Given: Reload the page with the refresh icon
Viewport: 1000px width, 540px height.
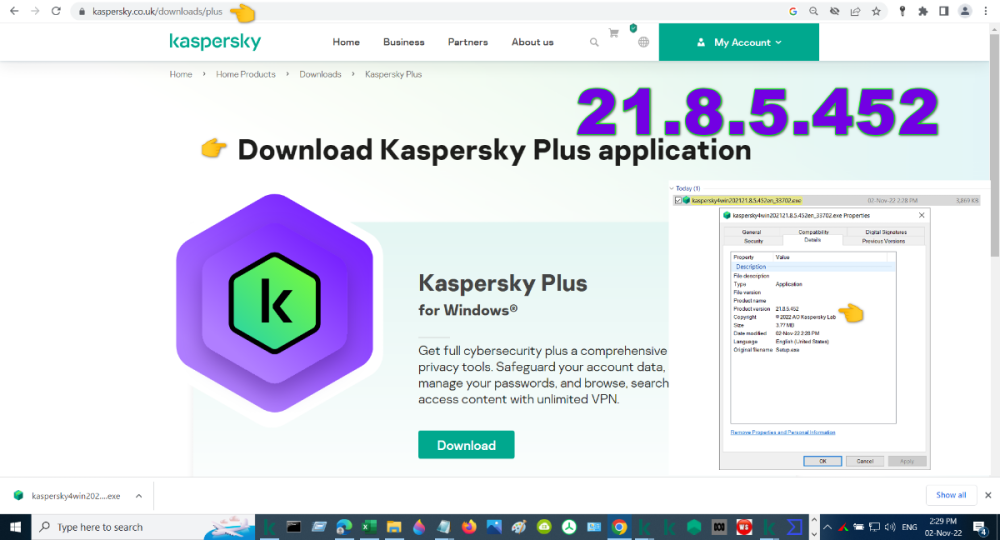Looking at the screenshot, I should pos(56,11).
